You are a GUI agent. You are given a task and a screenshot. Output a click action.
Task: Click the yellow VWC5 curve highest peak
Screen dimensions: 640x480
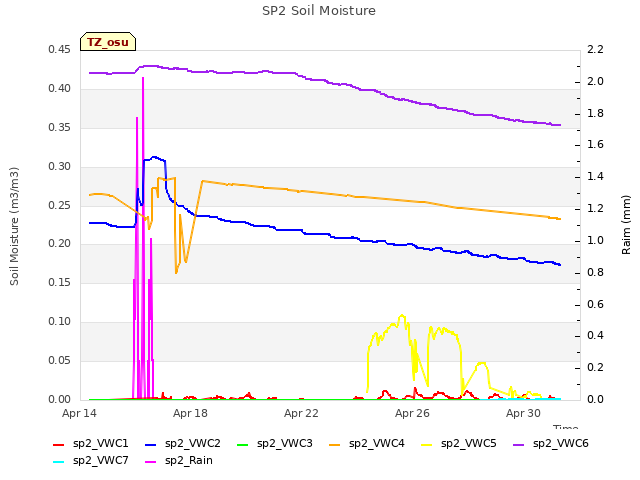(x=402, y=316)
